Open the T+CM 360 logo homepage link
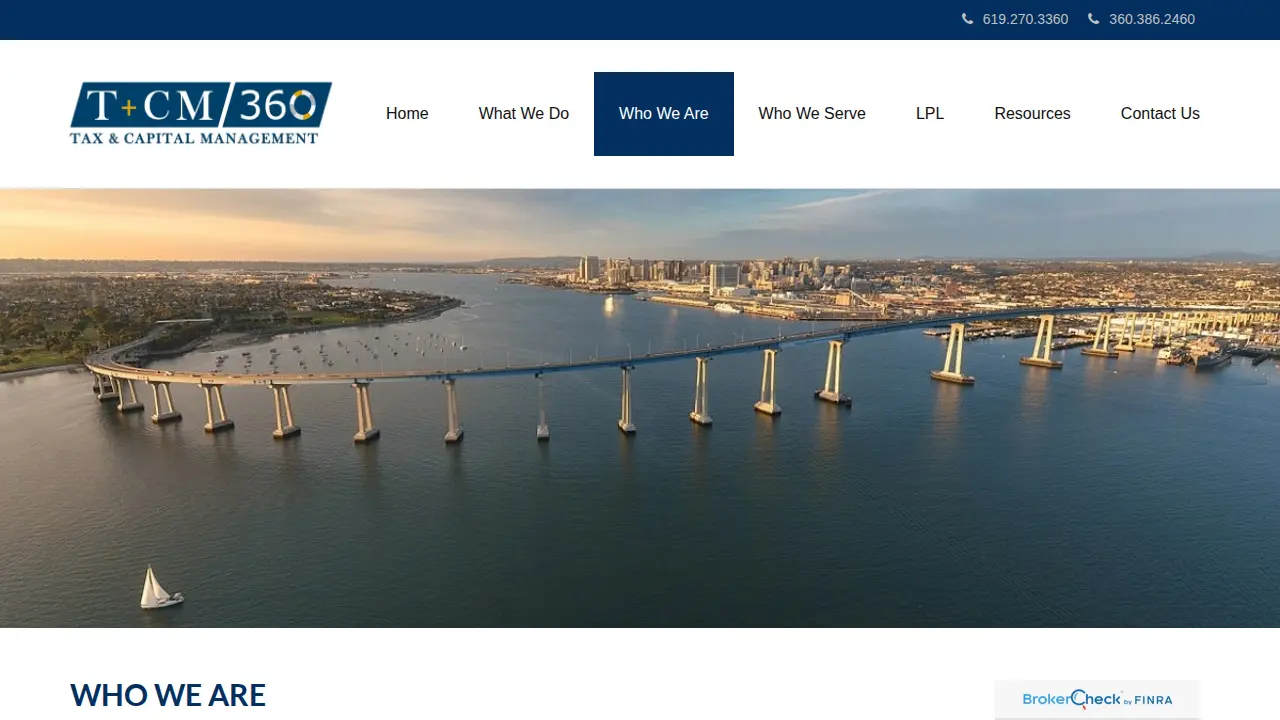1280x720 pixels. click(201, 113)
